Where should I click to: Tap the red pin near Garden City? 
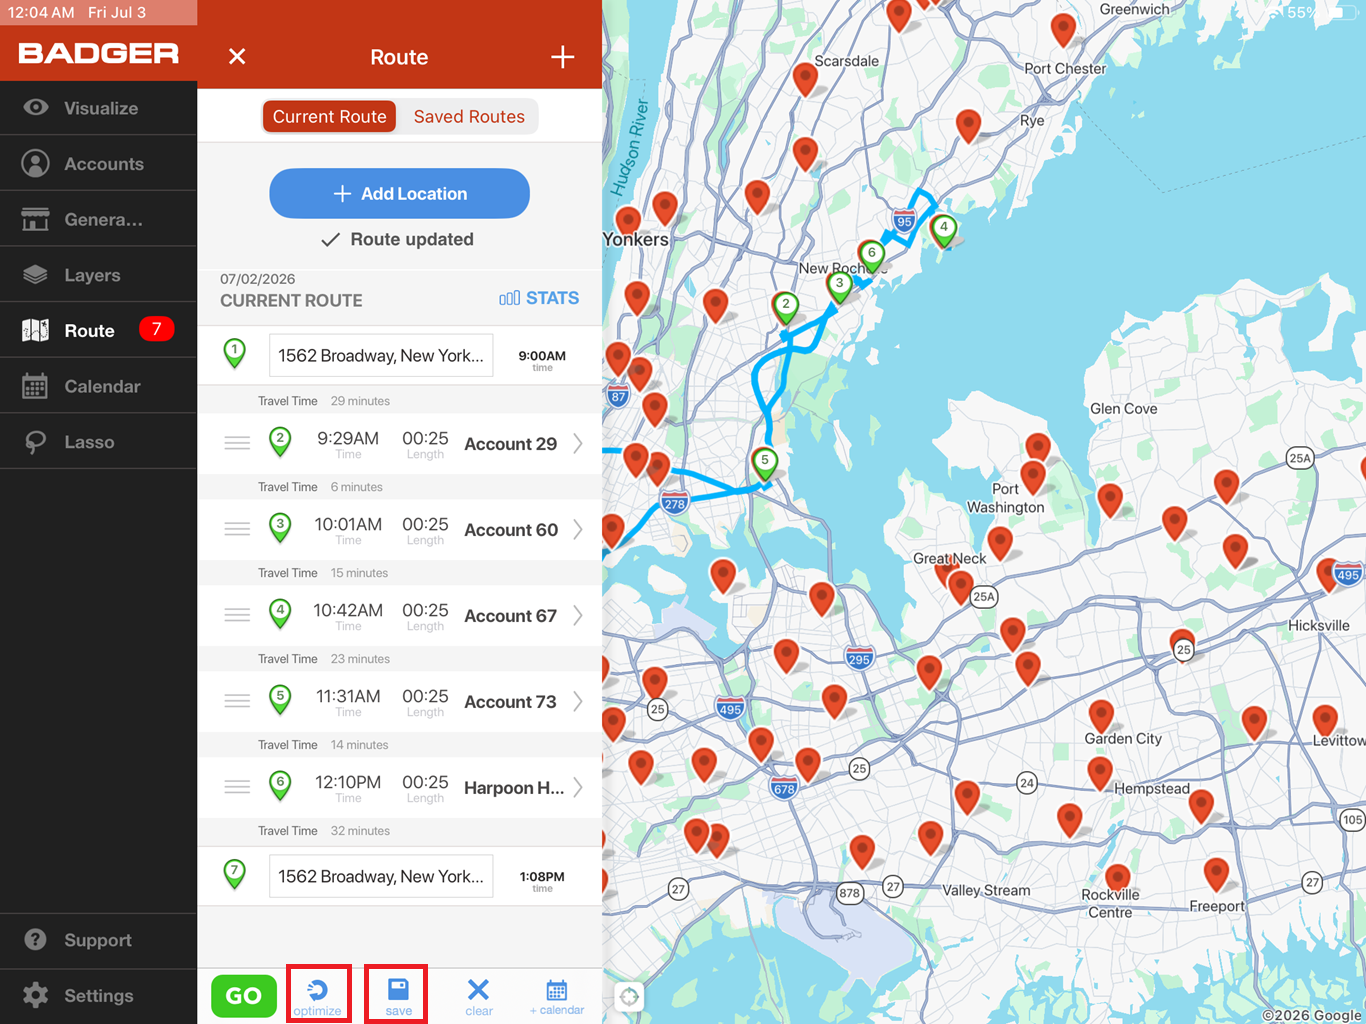coord(1101,716)
